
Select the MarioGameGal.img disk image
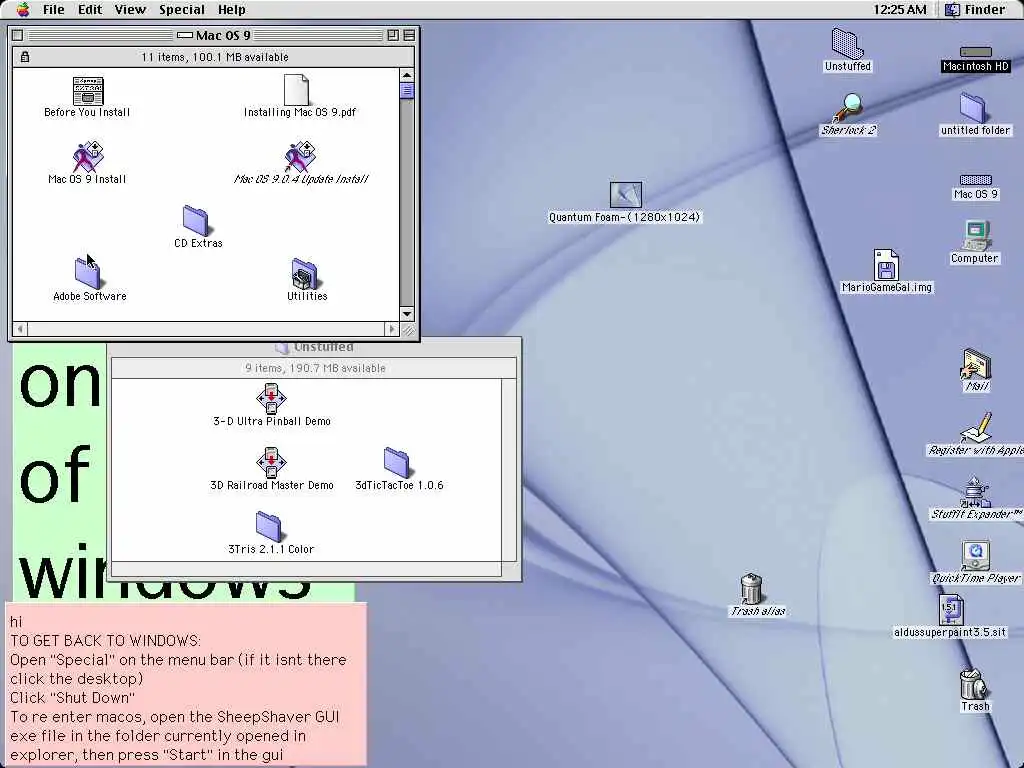(886, 264)
